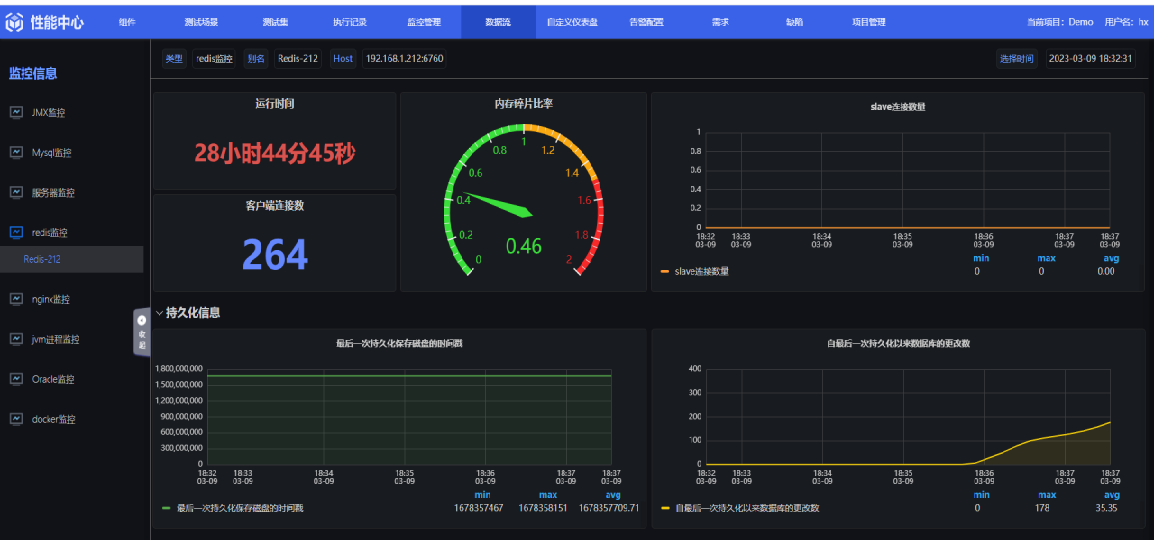Viewport: 1155px width, 540px height.
Task: Click the slave连接数量 chart title
Action: tap(898, 107)
